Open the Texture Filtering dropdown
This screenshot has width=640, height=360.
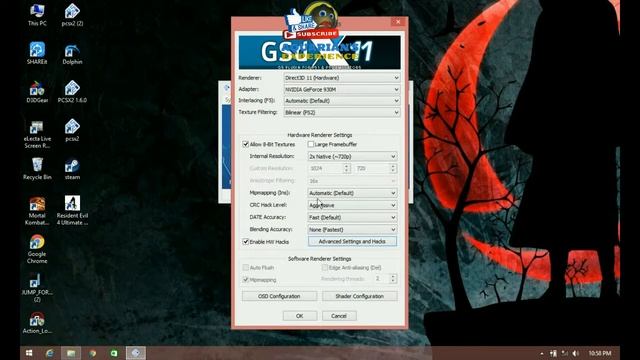tap(342, 112)
